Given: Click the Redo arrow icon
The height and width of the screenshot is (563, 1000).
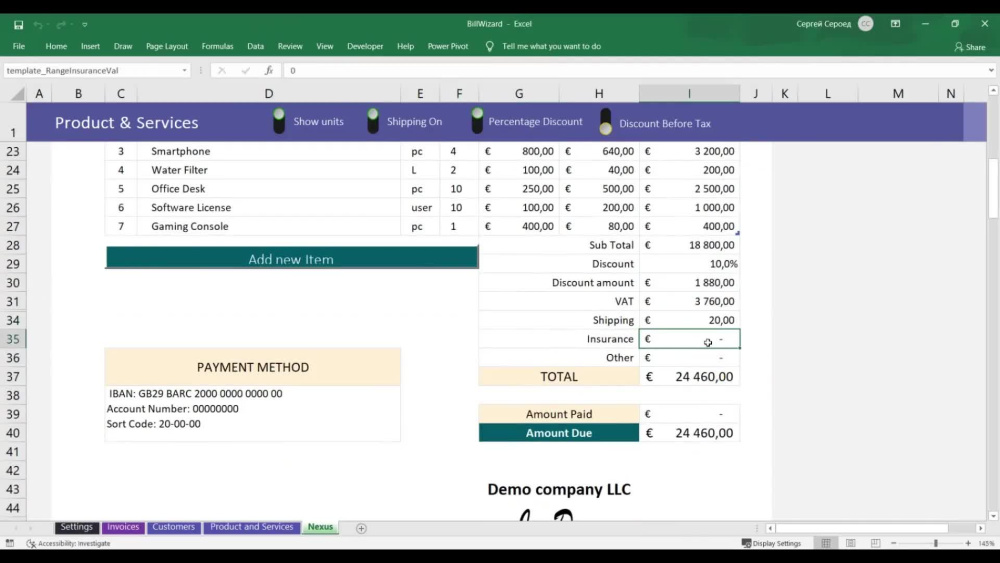Looking at the screenshot, I should tap(61, 24).
